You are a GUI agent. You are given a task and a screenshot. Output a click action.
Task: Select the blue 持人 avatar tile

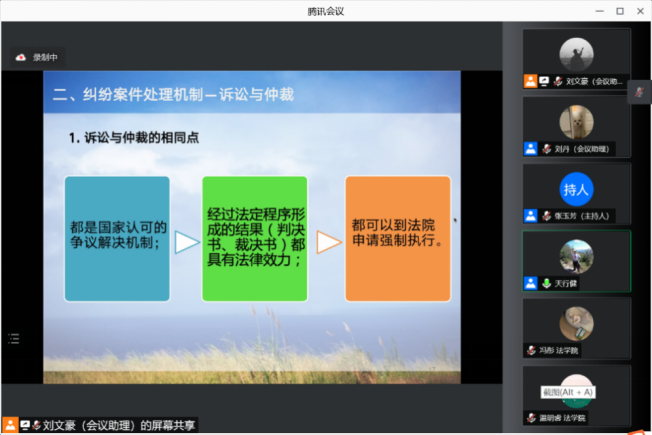point(576,188)
